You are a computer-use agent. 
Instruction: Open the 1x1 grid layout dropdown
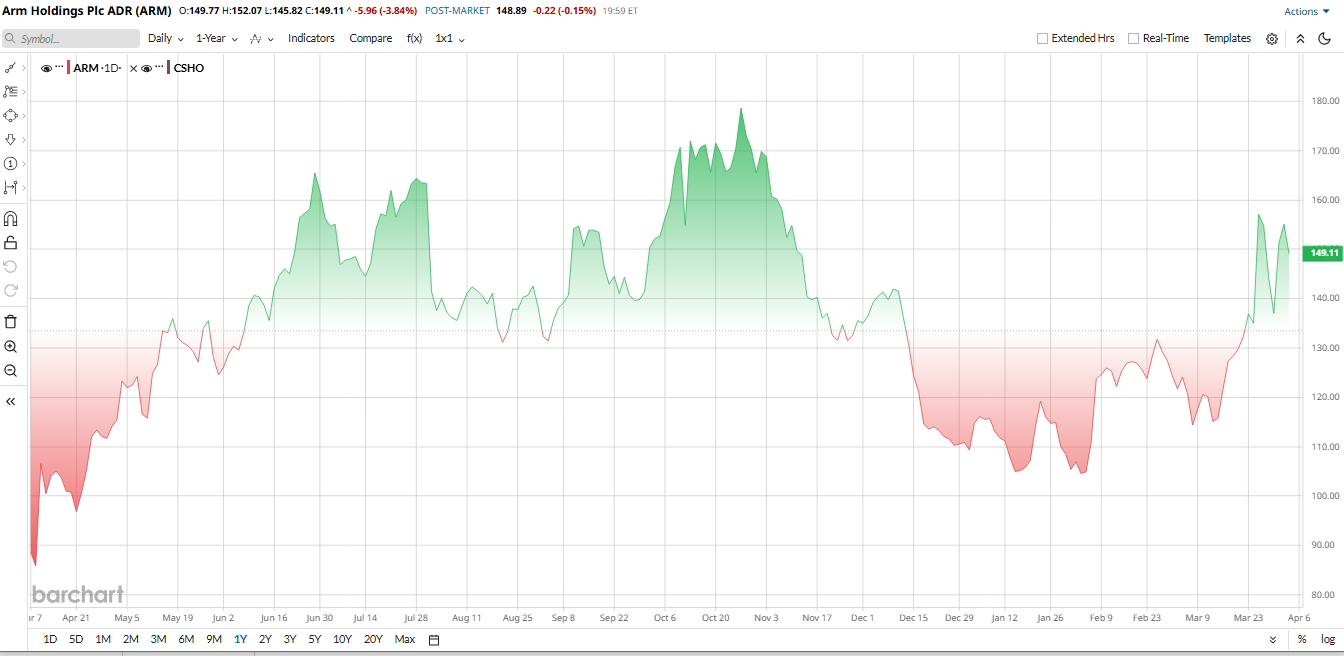[x=450, y=38]
